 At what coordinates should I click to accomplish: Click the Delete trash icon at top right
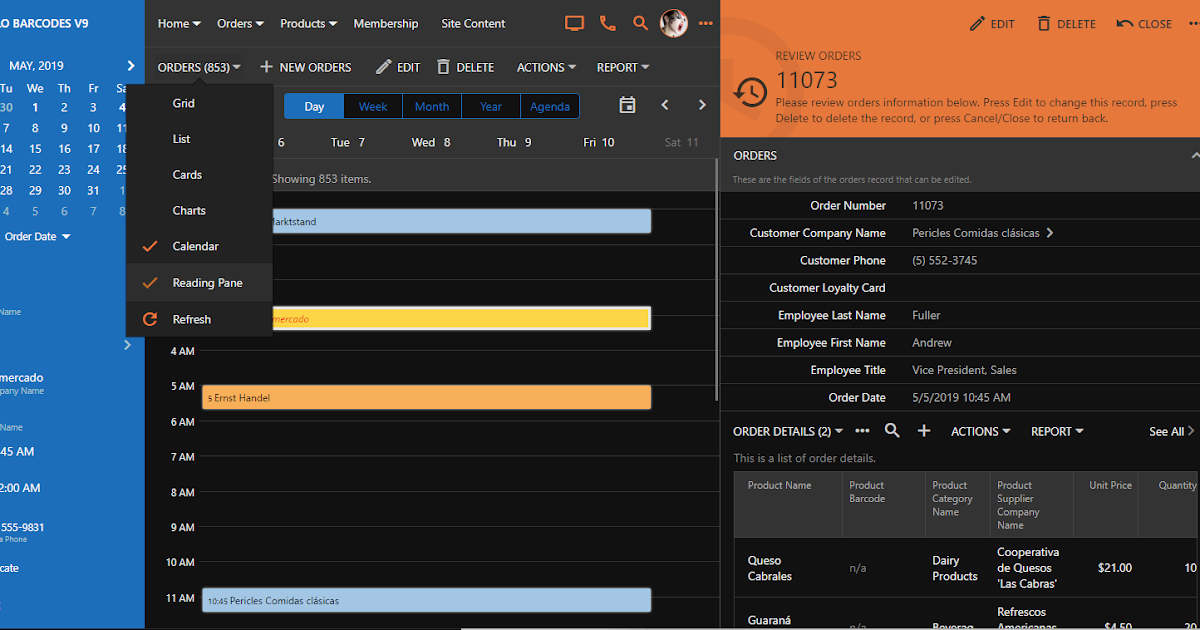[1066, 23]
